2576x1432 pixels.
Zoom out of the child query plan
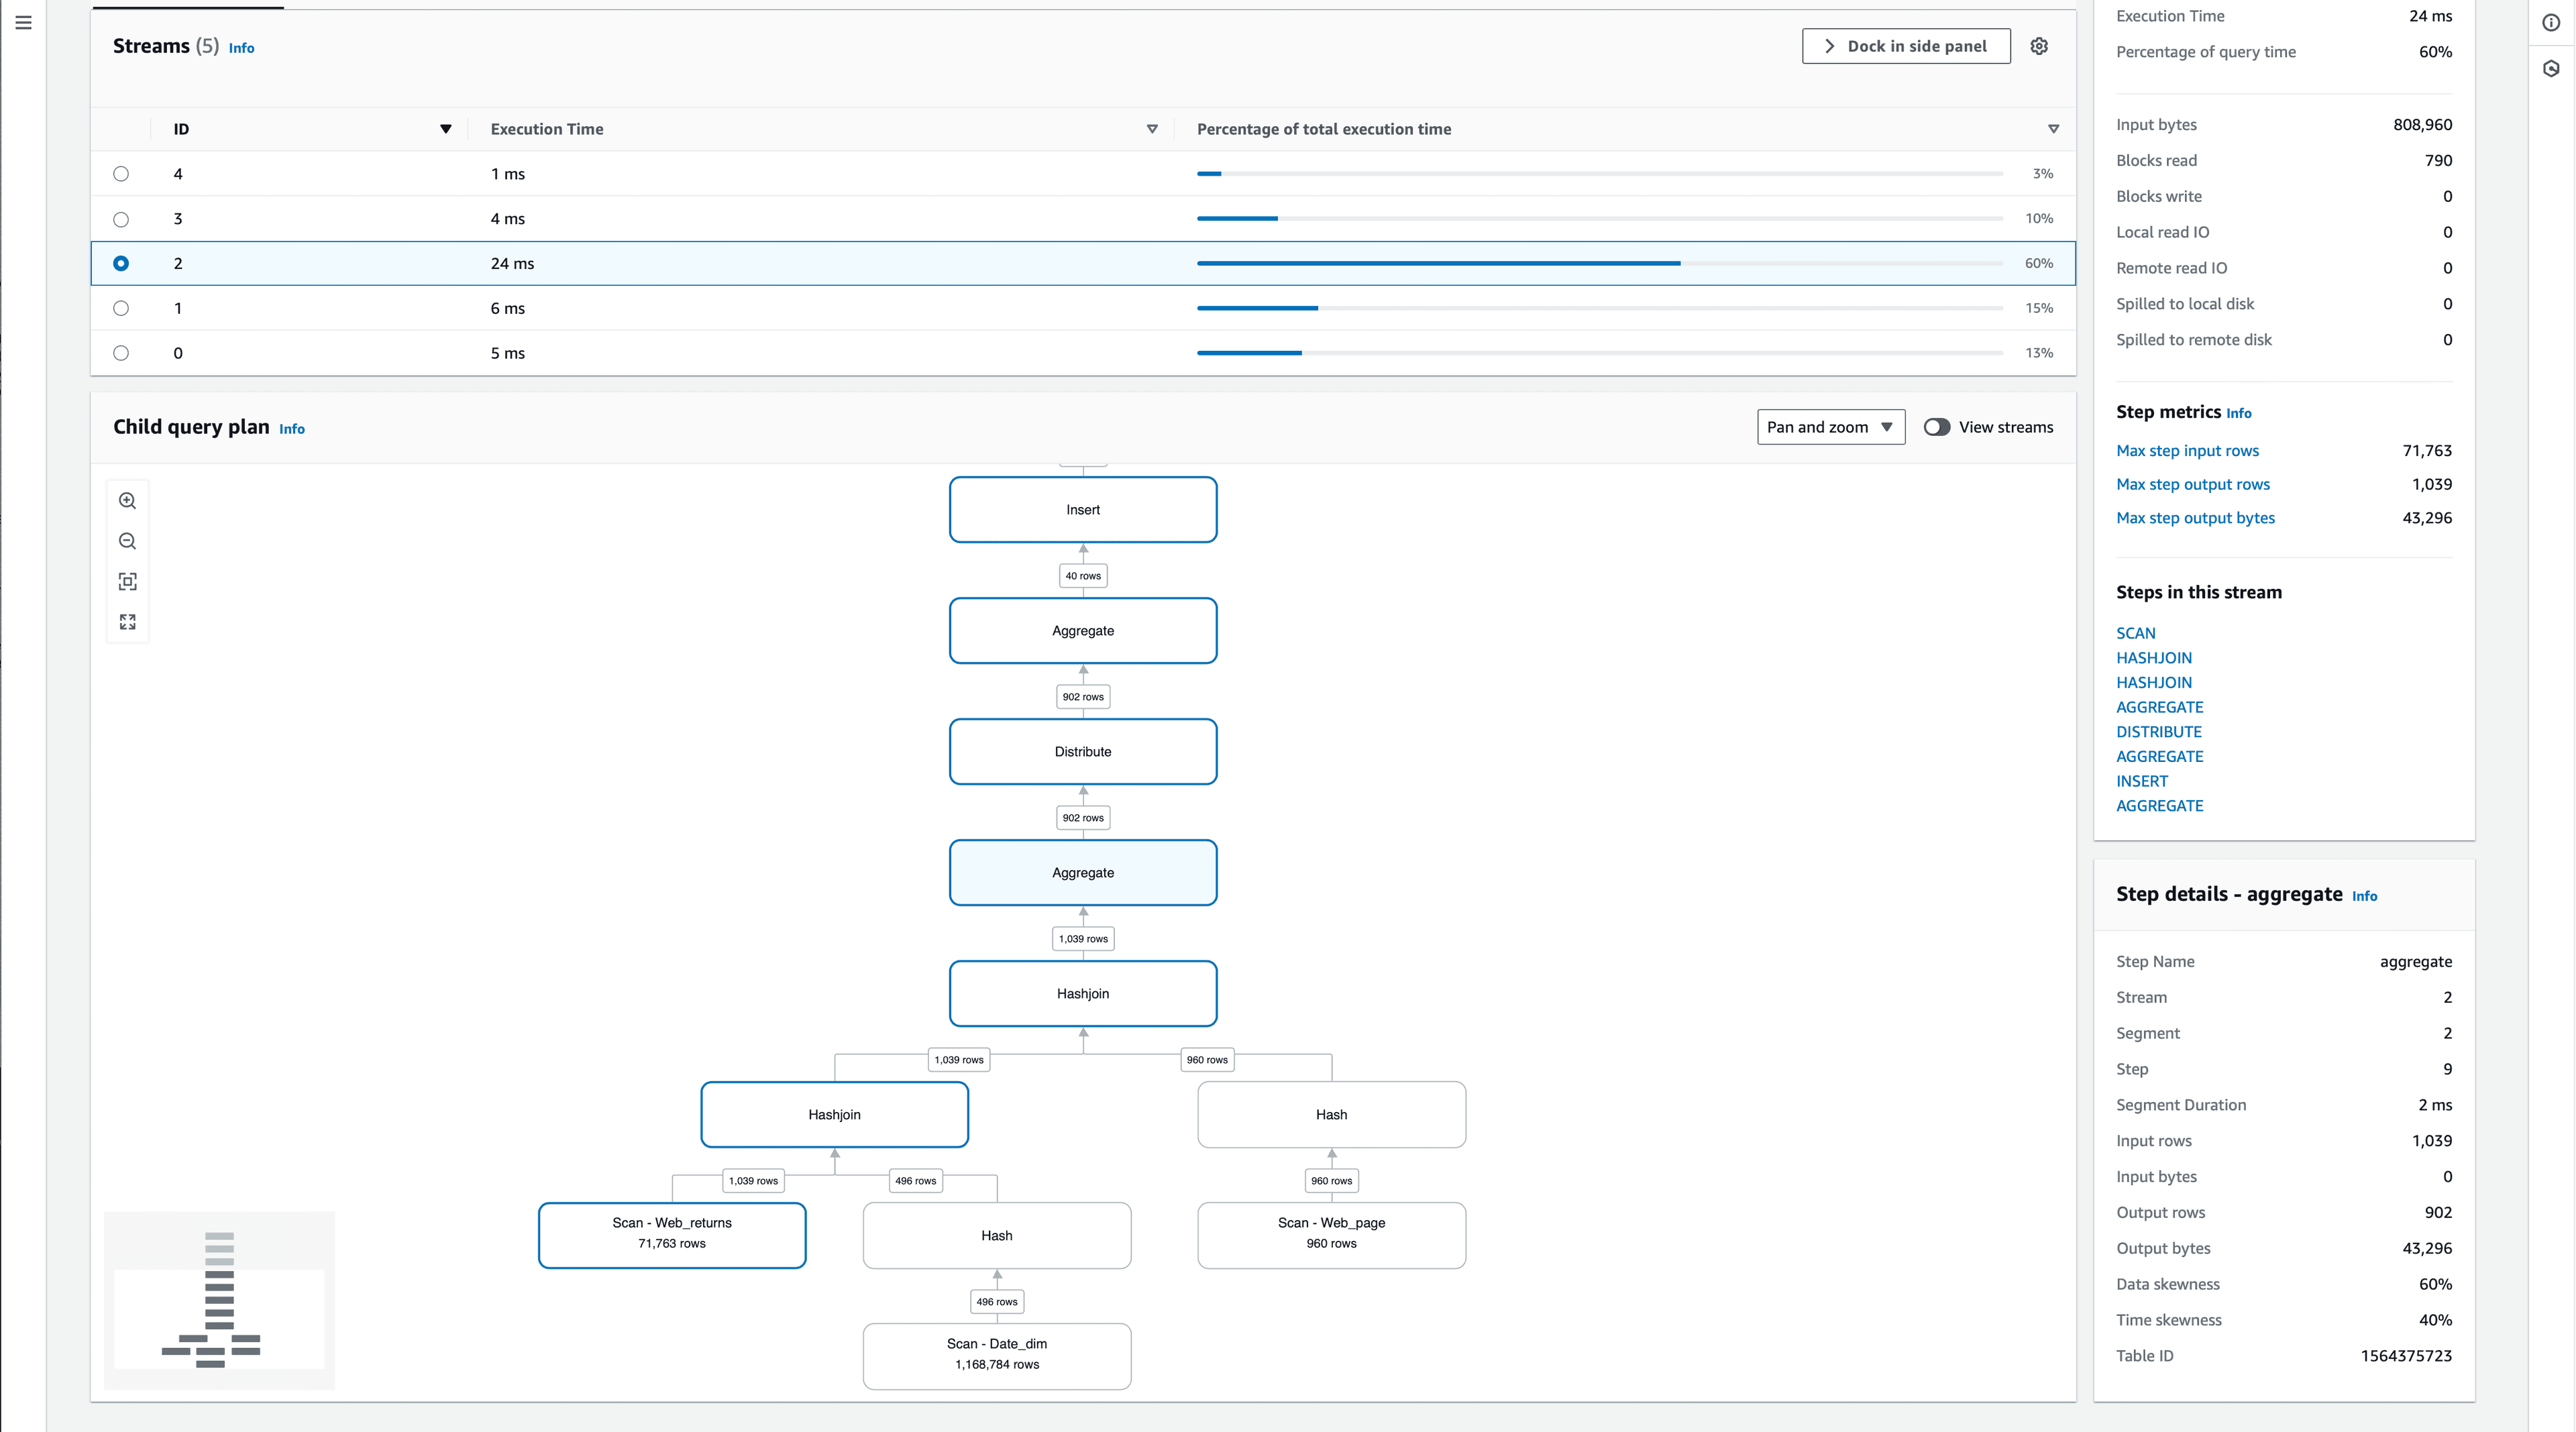[127, 541]
